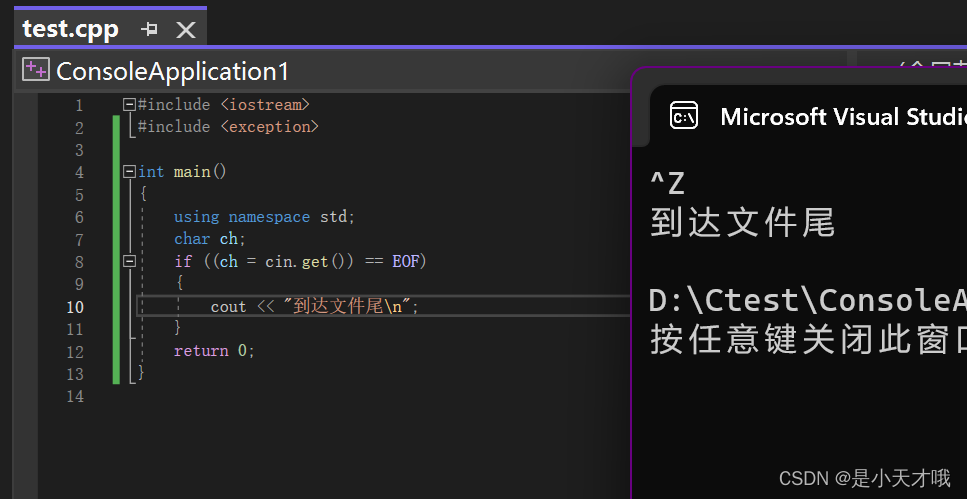Click line number 14 in the gutter
The image size is (967, 499).
point(75,396)
